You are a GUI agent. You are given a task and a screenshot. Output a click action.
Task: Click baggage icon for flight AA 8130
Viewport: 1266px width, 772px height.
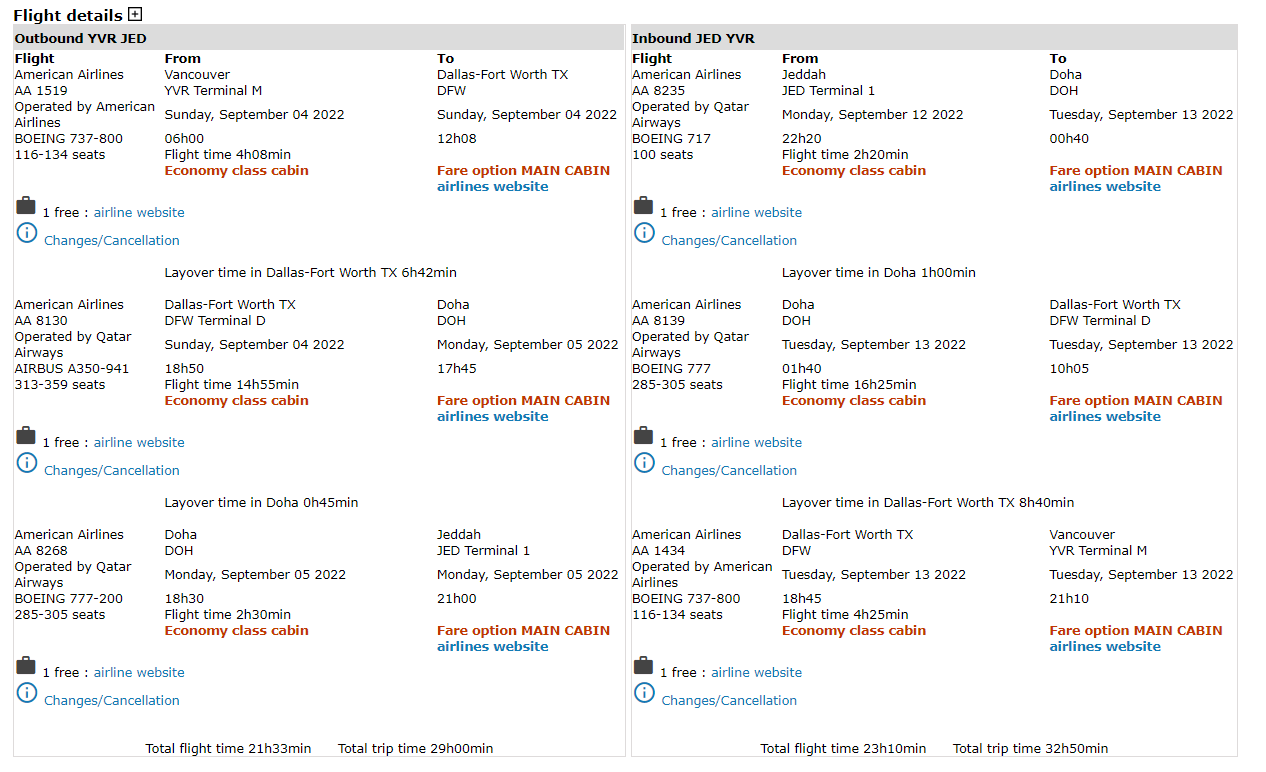pos(26,436)
